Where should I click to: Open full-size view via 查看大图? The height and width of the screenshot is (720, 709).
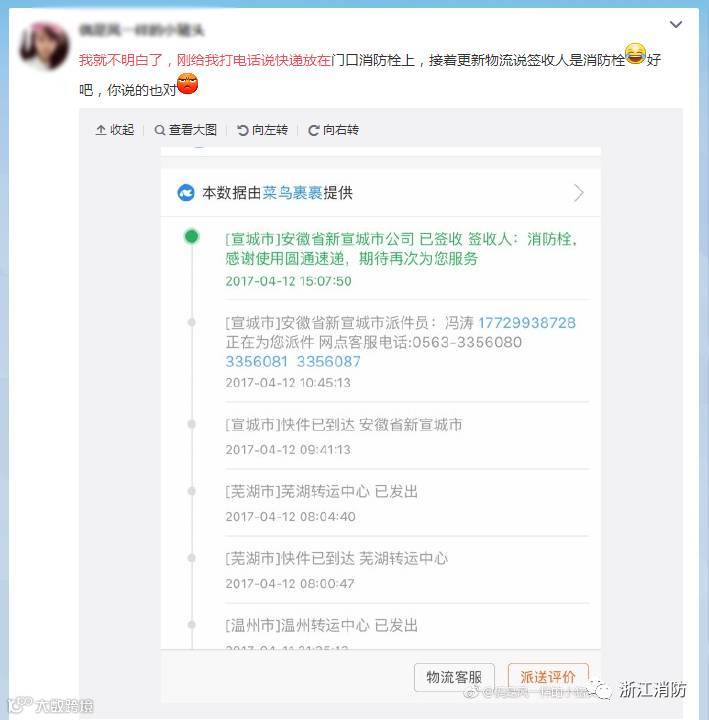(186, 130)
